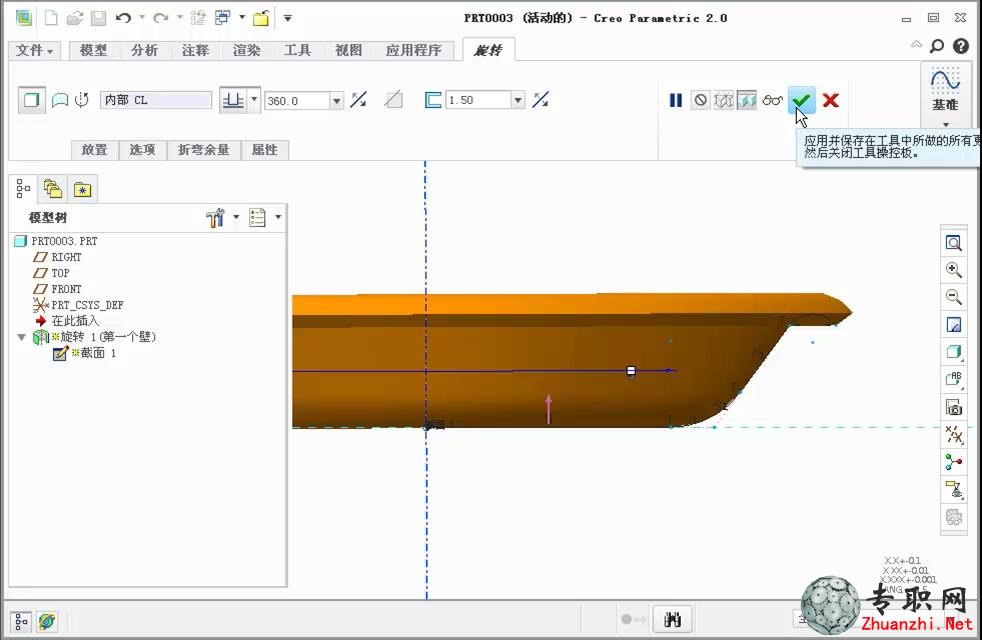The height and width of the screenshot is (640, 982).
Task: Open the Saved orientations camera icon
Action: coord(954,407)
